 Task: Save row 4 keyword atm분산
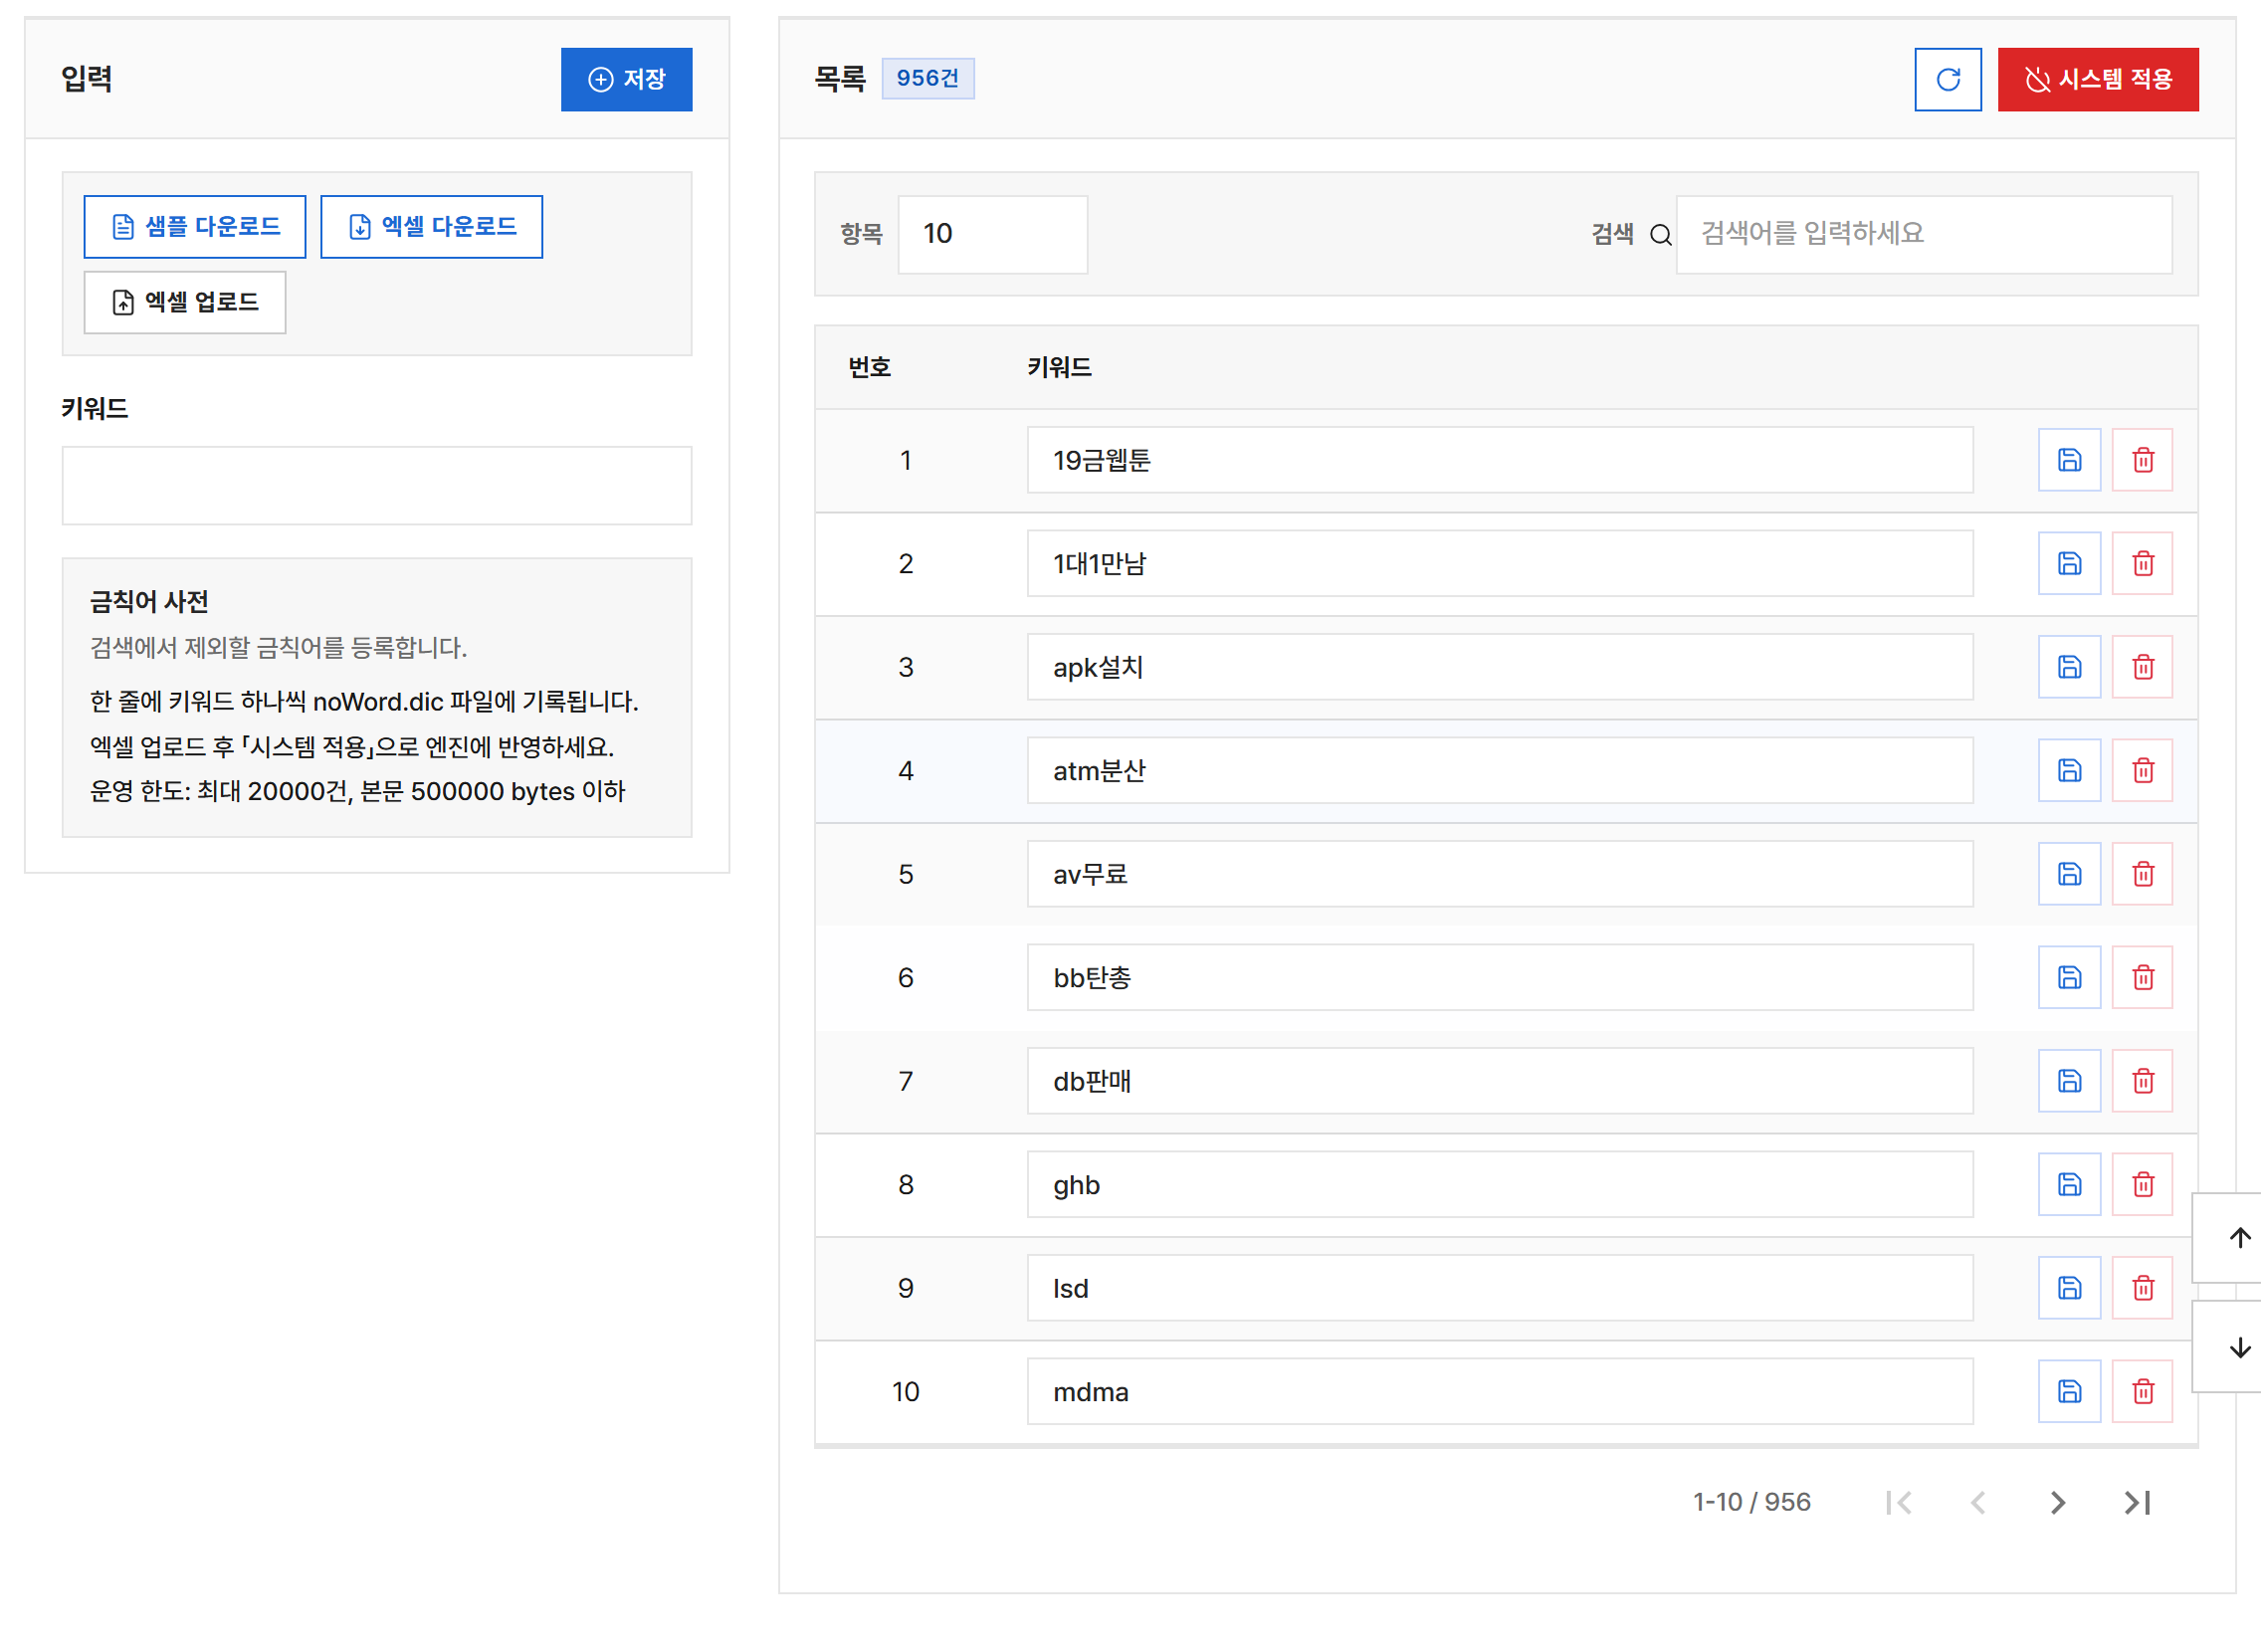click(x=2069, y=771)
